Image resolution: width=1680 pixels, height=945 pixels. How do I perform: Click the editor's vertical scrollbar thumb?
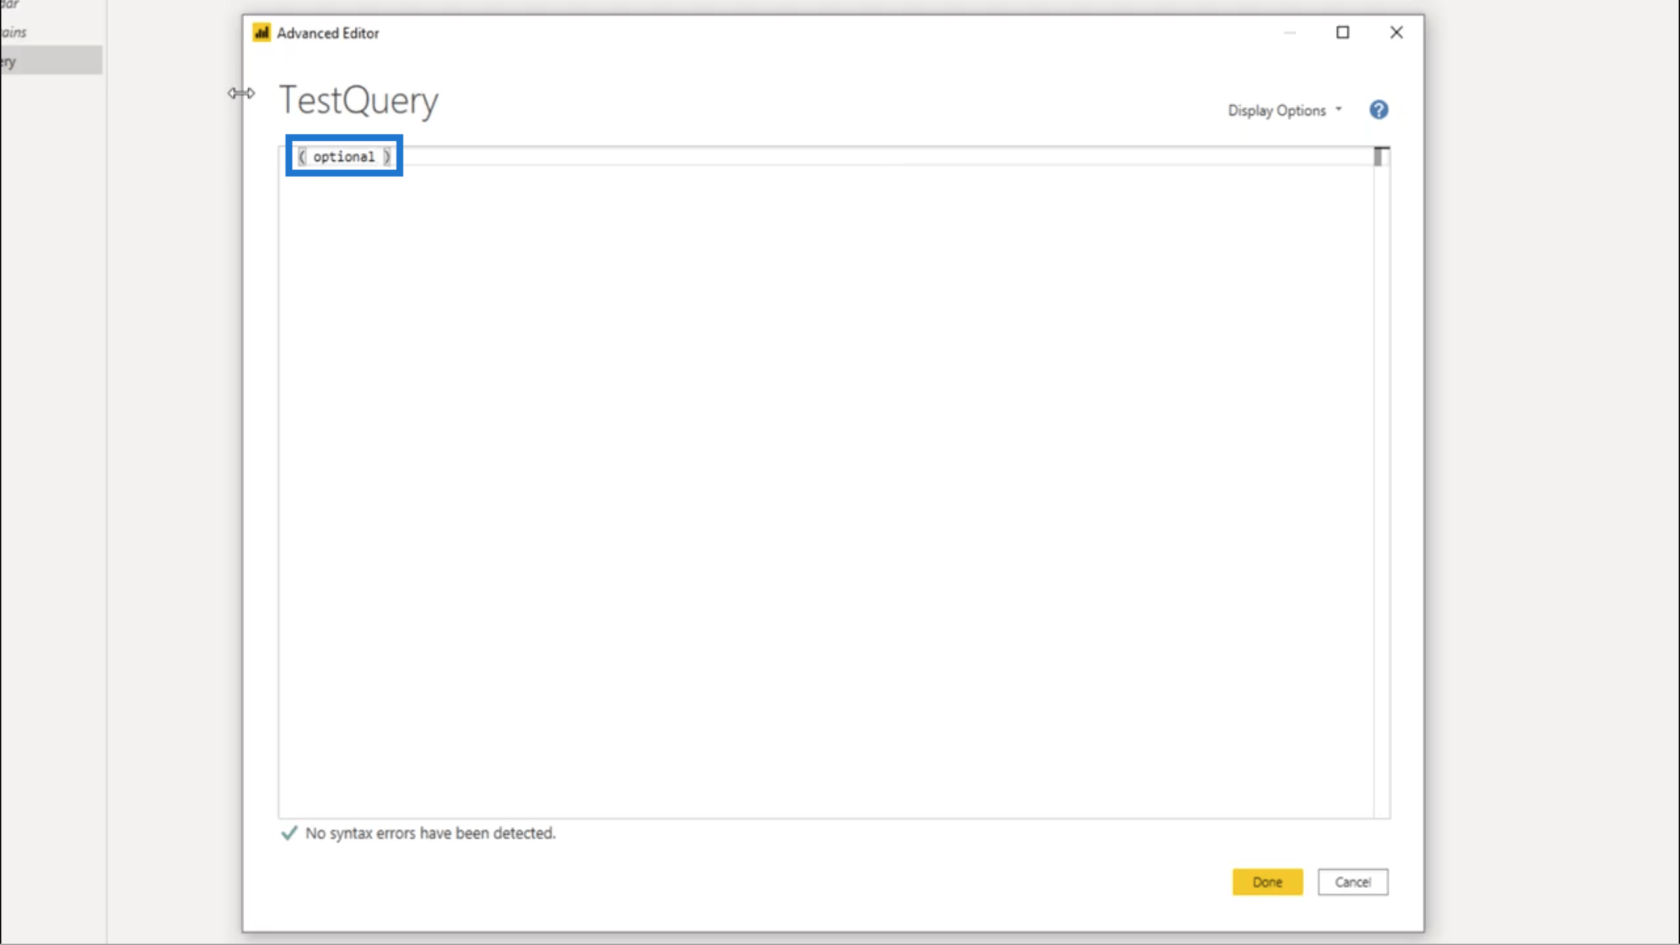coord(1380,157)
